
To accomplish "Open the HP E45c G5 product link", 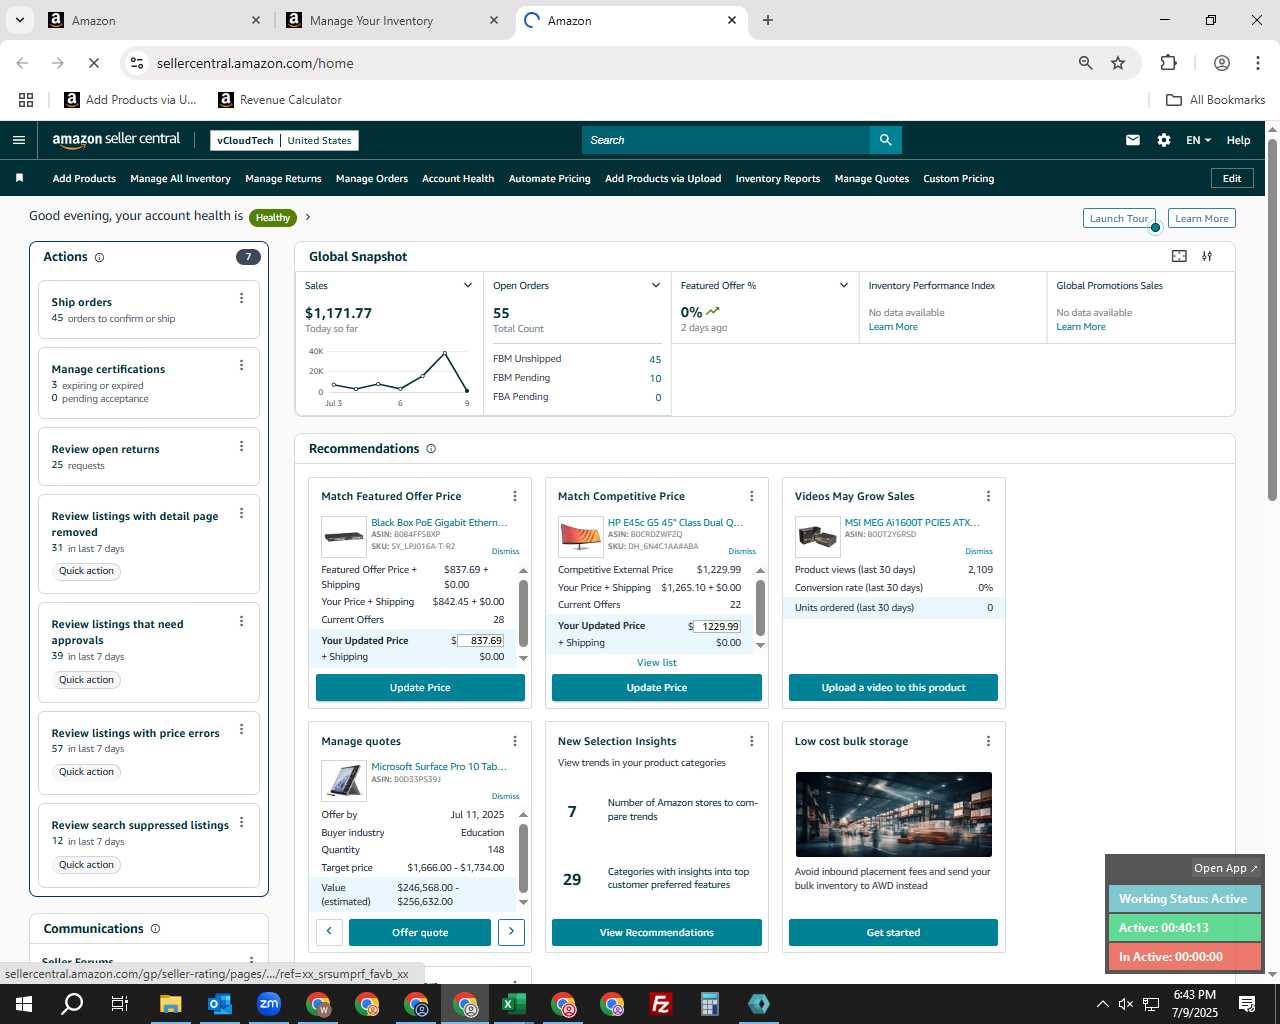I will click(675, 522).
